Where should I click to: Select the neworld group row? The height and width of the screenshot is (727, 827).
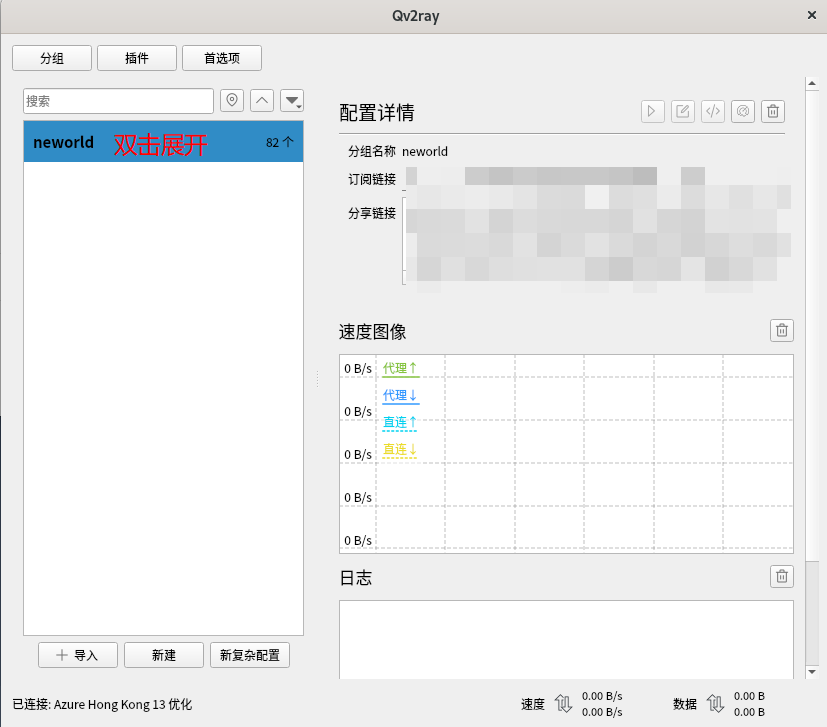(x=164, y=142)
